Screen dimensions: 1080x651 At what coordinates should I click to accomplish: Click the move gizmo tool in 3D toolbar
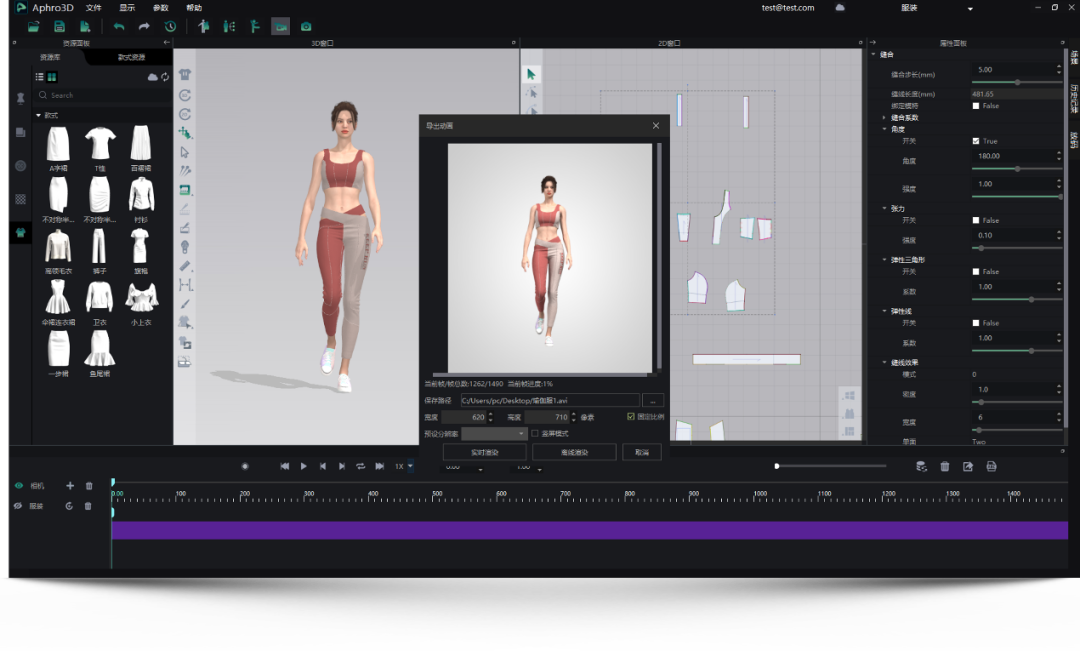(x=185, y=132)
